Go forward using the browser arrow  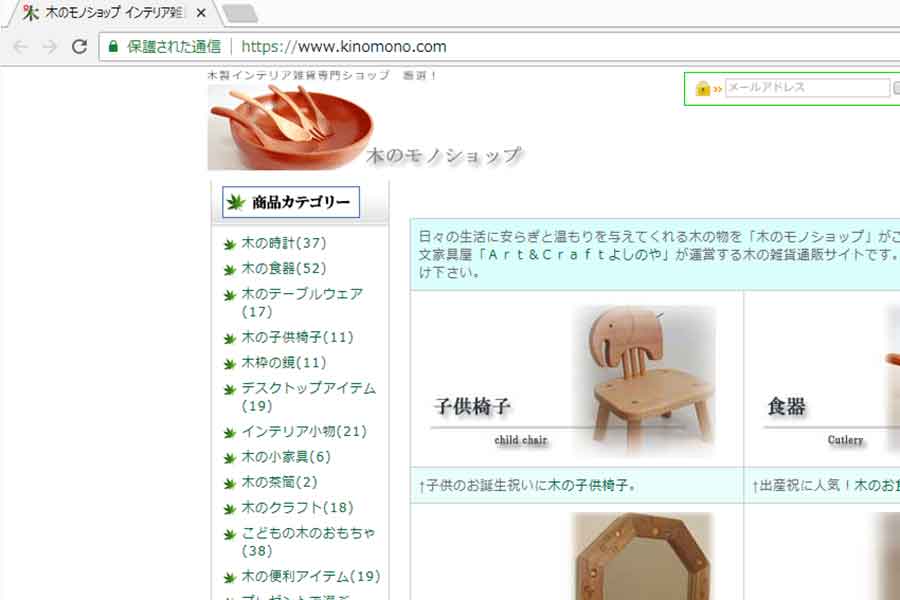pyautogui.click(x=50, y=47)
